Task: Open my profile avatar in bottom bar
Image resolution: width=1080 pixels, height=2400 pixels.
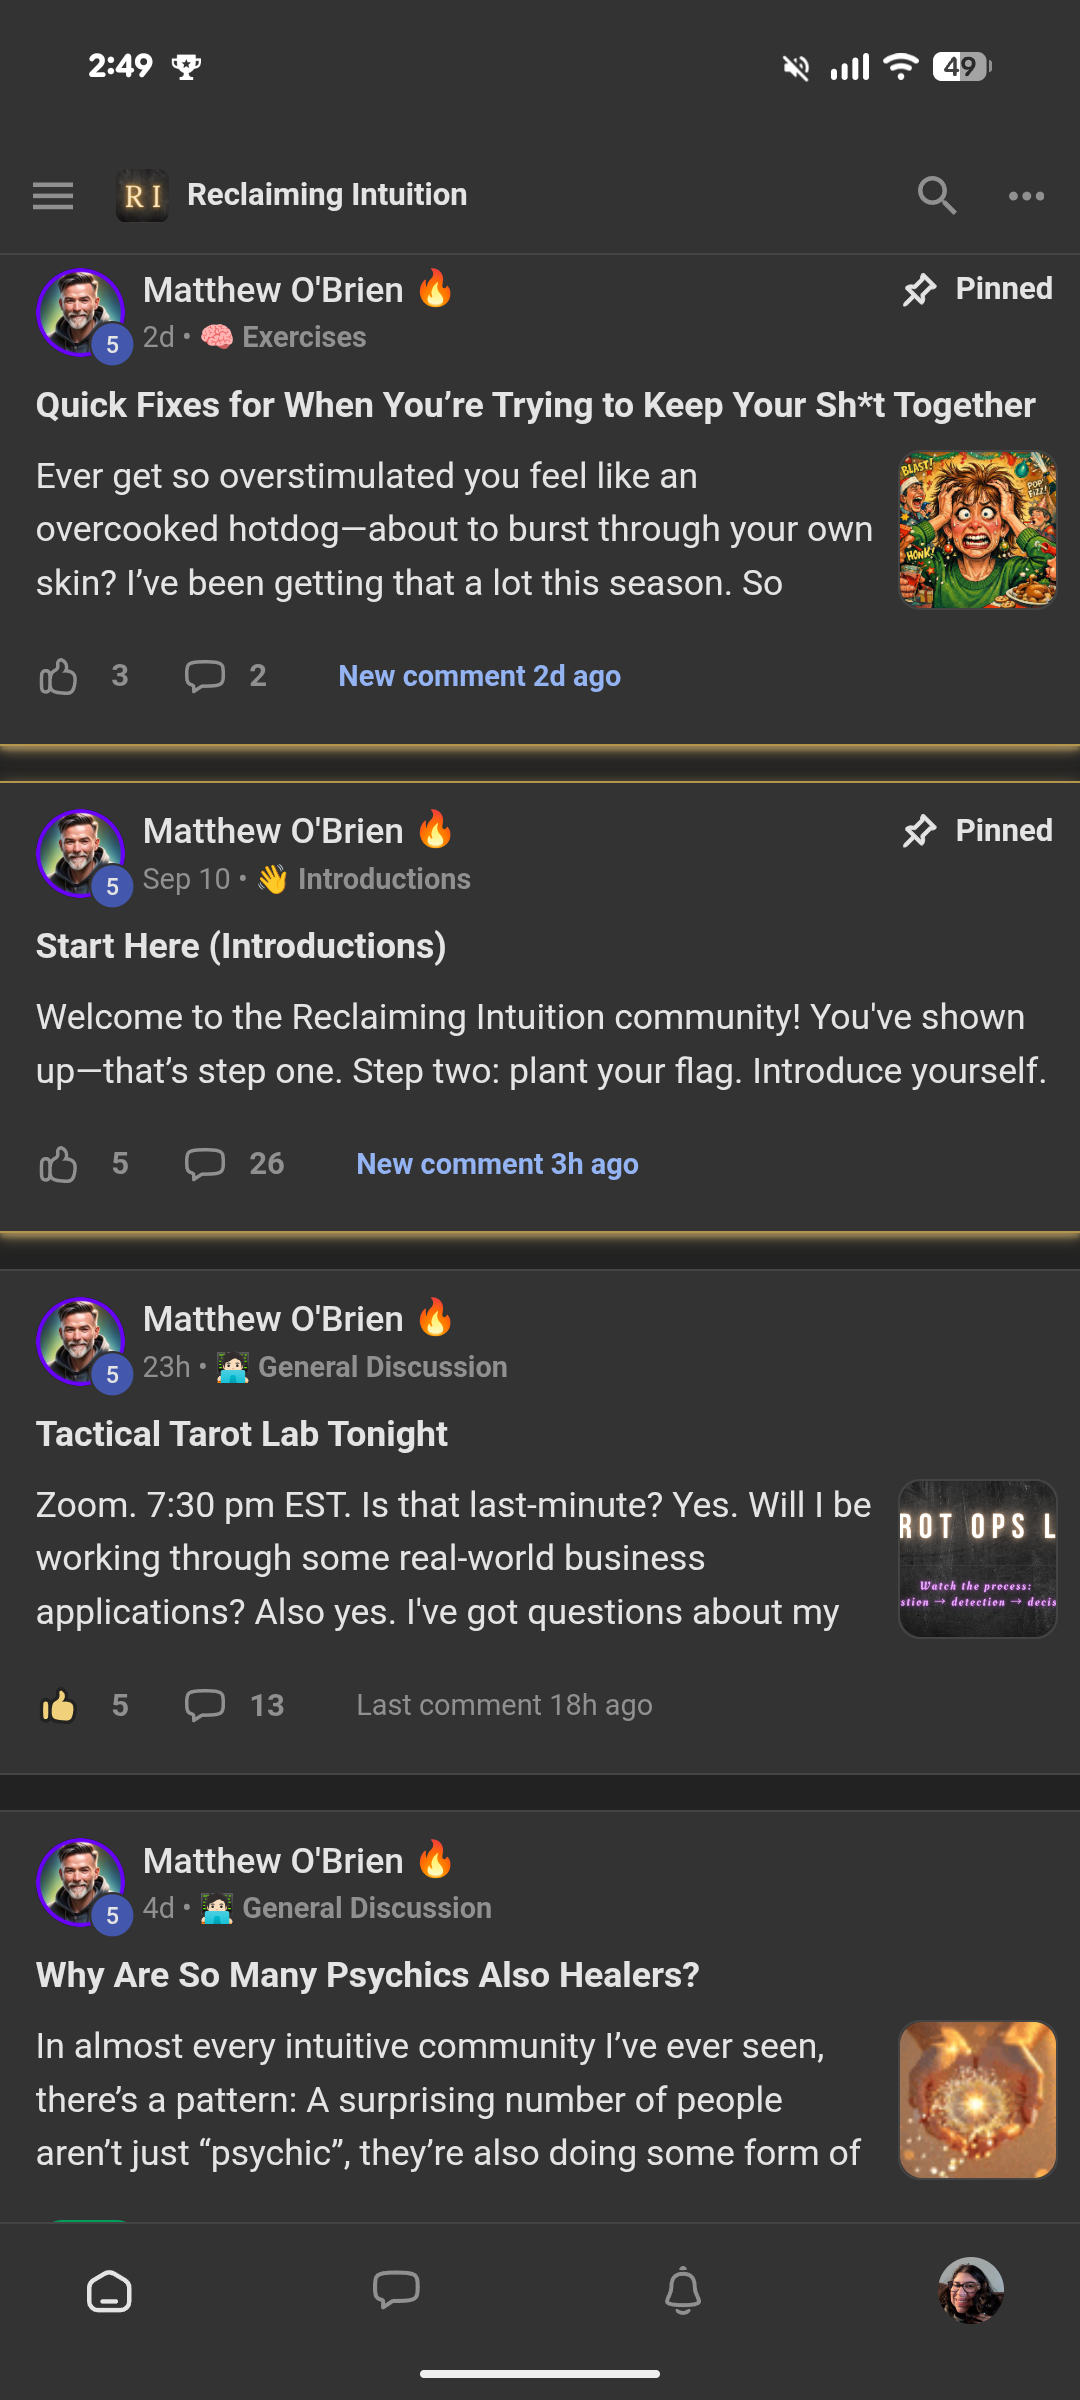Action: (970, 2291)
